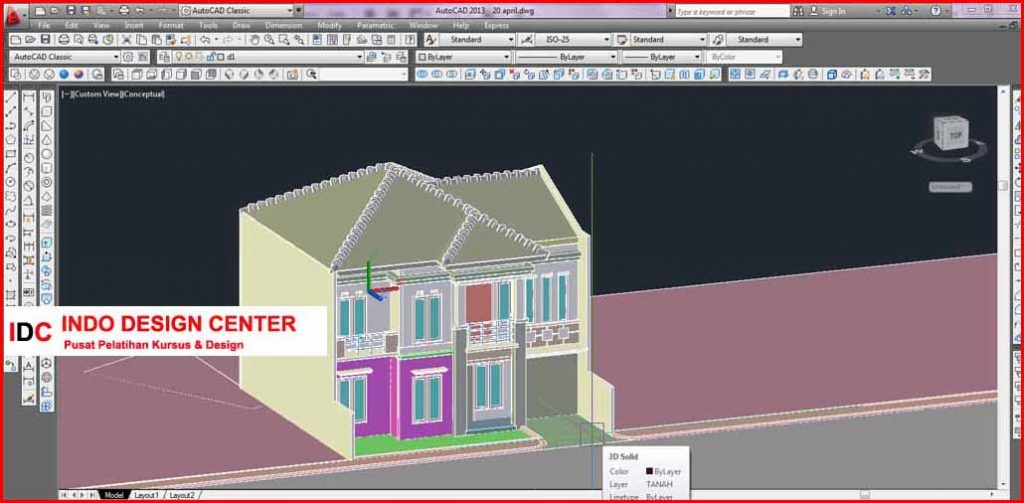Click the Autodesk Exchange X icon

click(891, 11)
